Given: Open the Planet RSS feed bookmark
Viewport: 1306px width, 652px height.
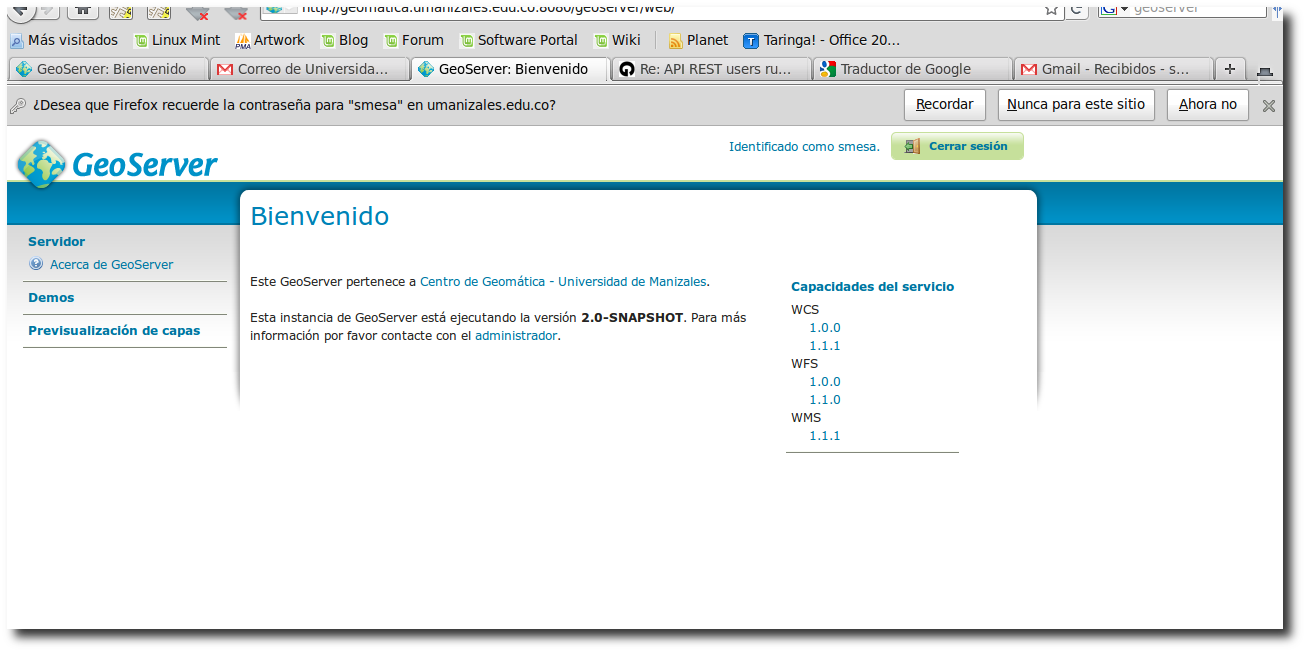Looking at the screenshot, I should (x=698, y=40).
